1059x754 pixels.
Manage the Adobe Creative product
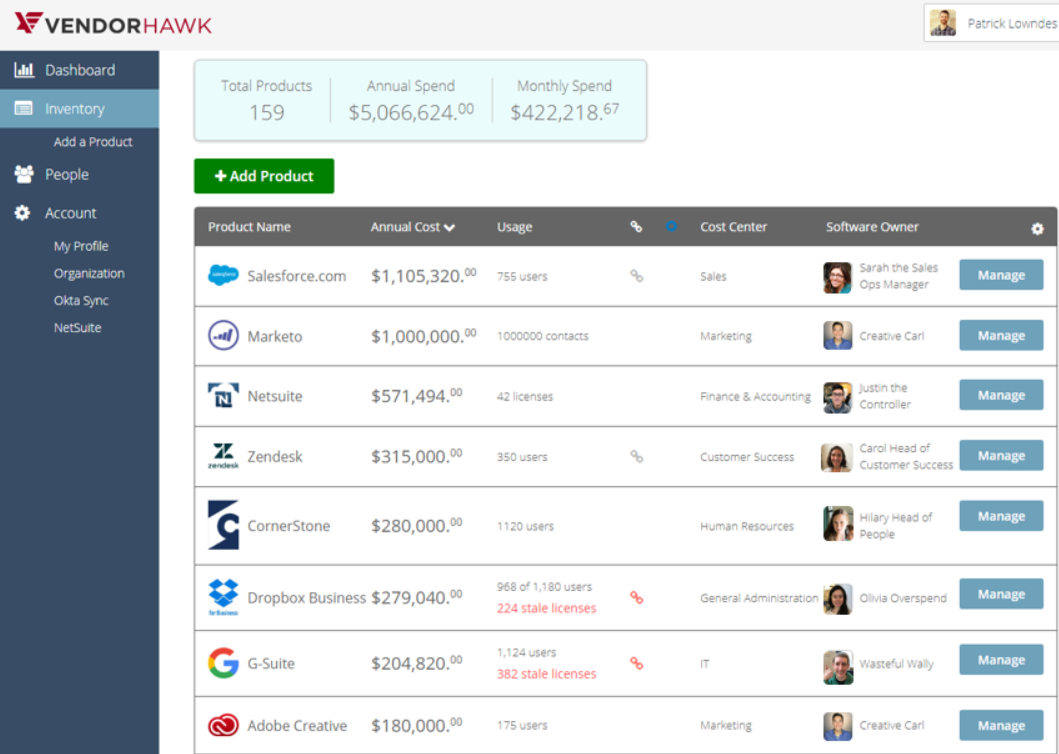pyautogui.click(x=1001, y=726)
